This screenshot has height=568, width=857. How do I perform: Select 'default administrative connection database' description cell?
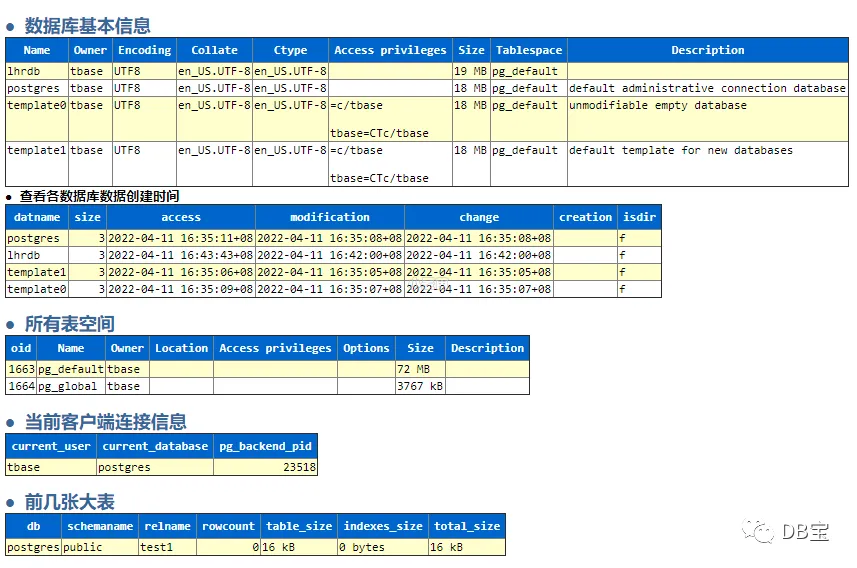coord(707,88)
